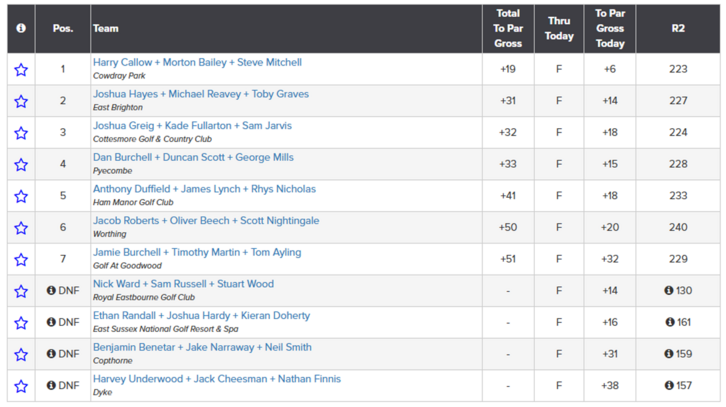
Task: Favorite the Harry Callow team with the star
Action: point(21,70)
